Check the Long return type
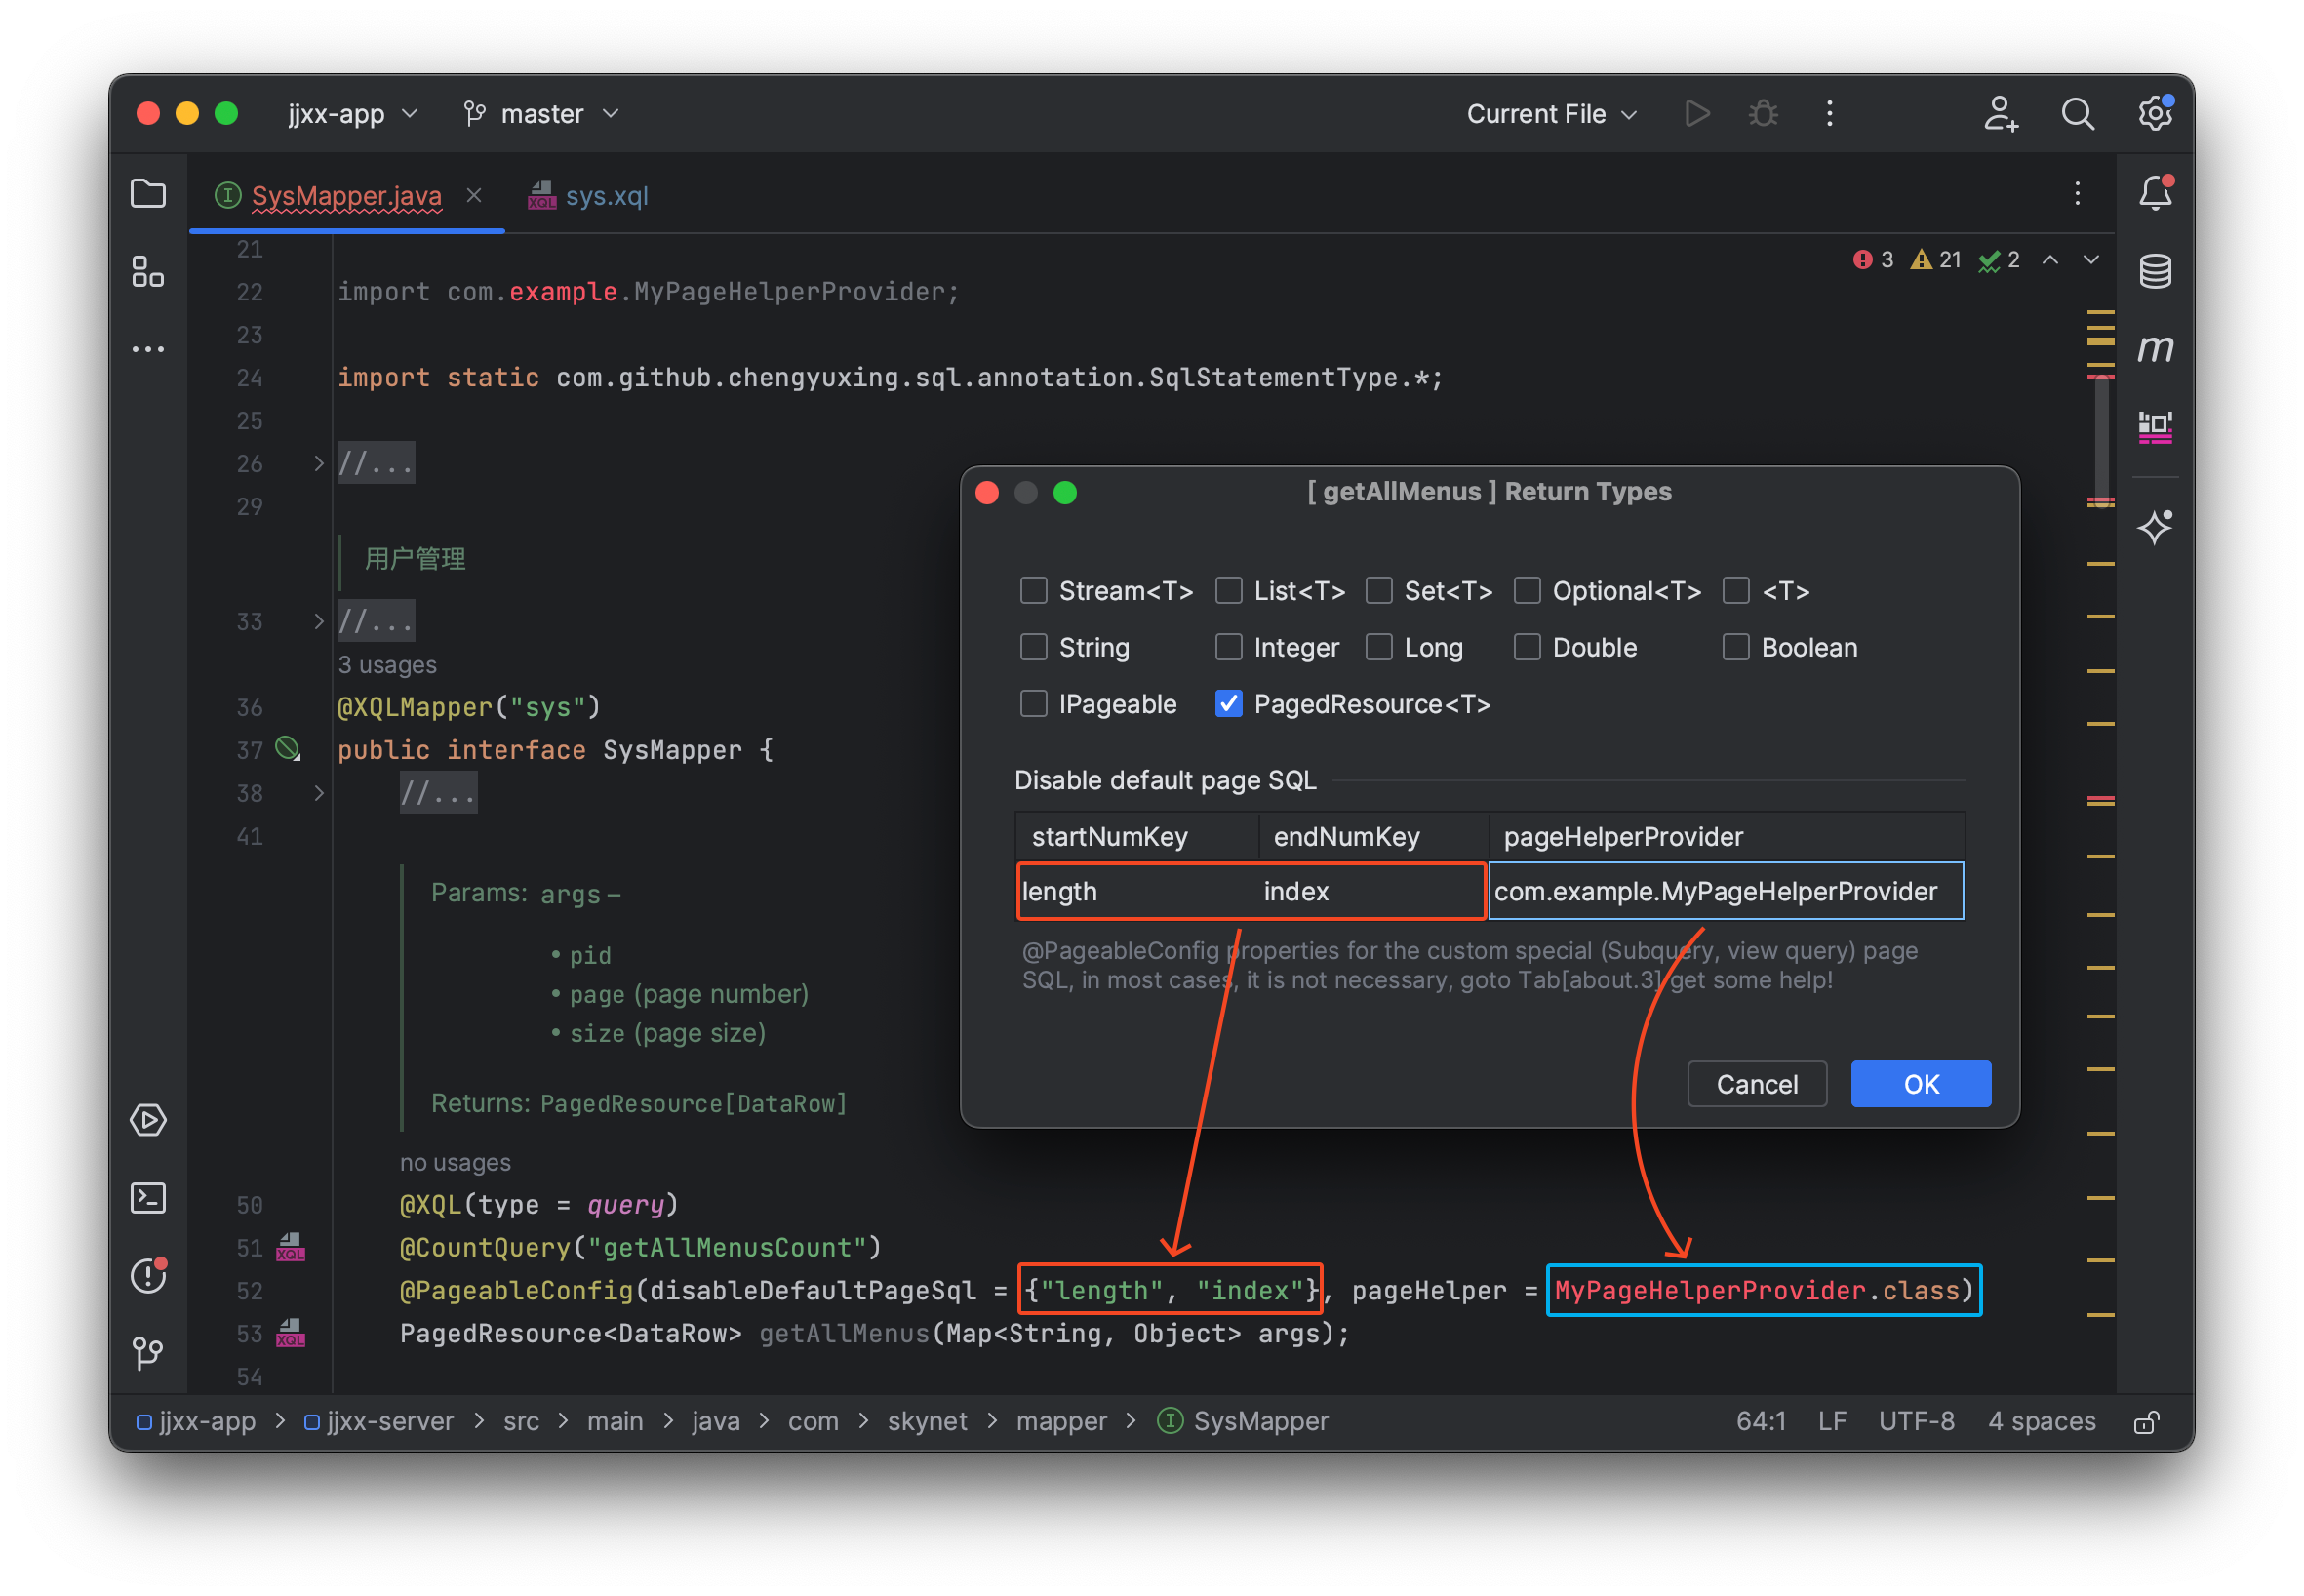2304x1596 pixels. (1378, 647)
